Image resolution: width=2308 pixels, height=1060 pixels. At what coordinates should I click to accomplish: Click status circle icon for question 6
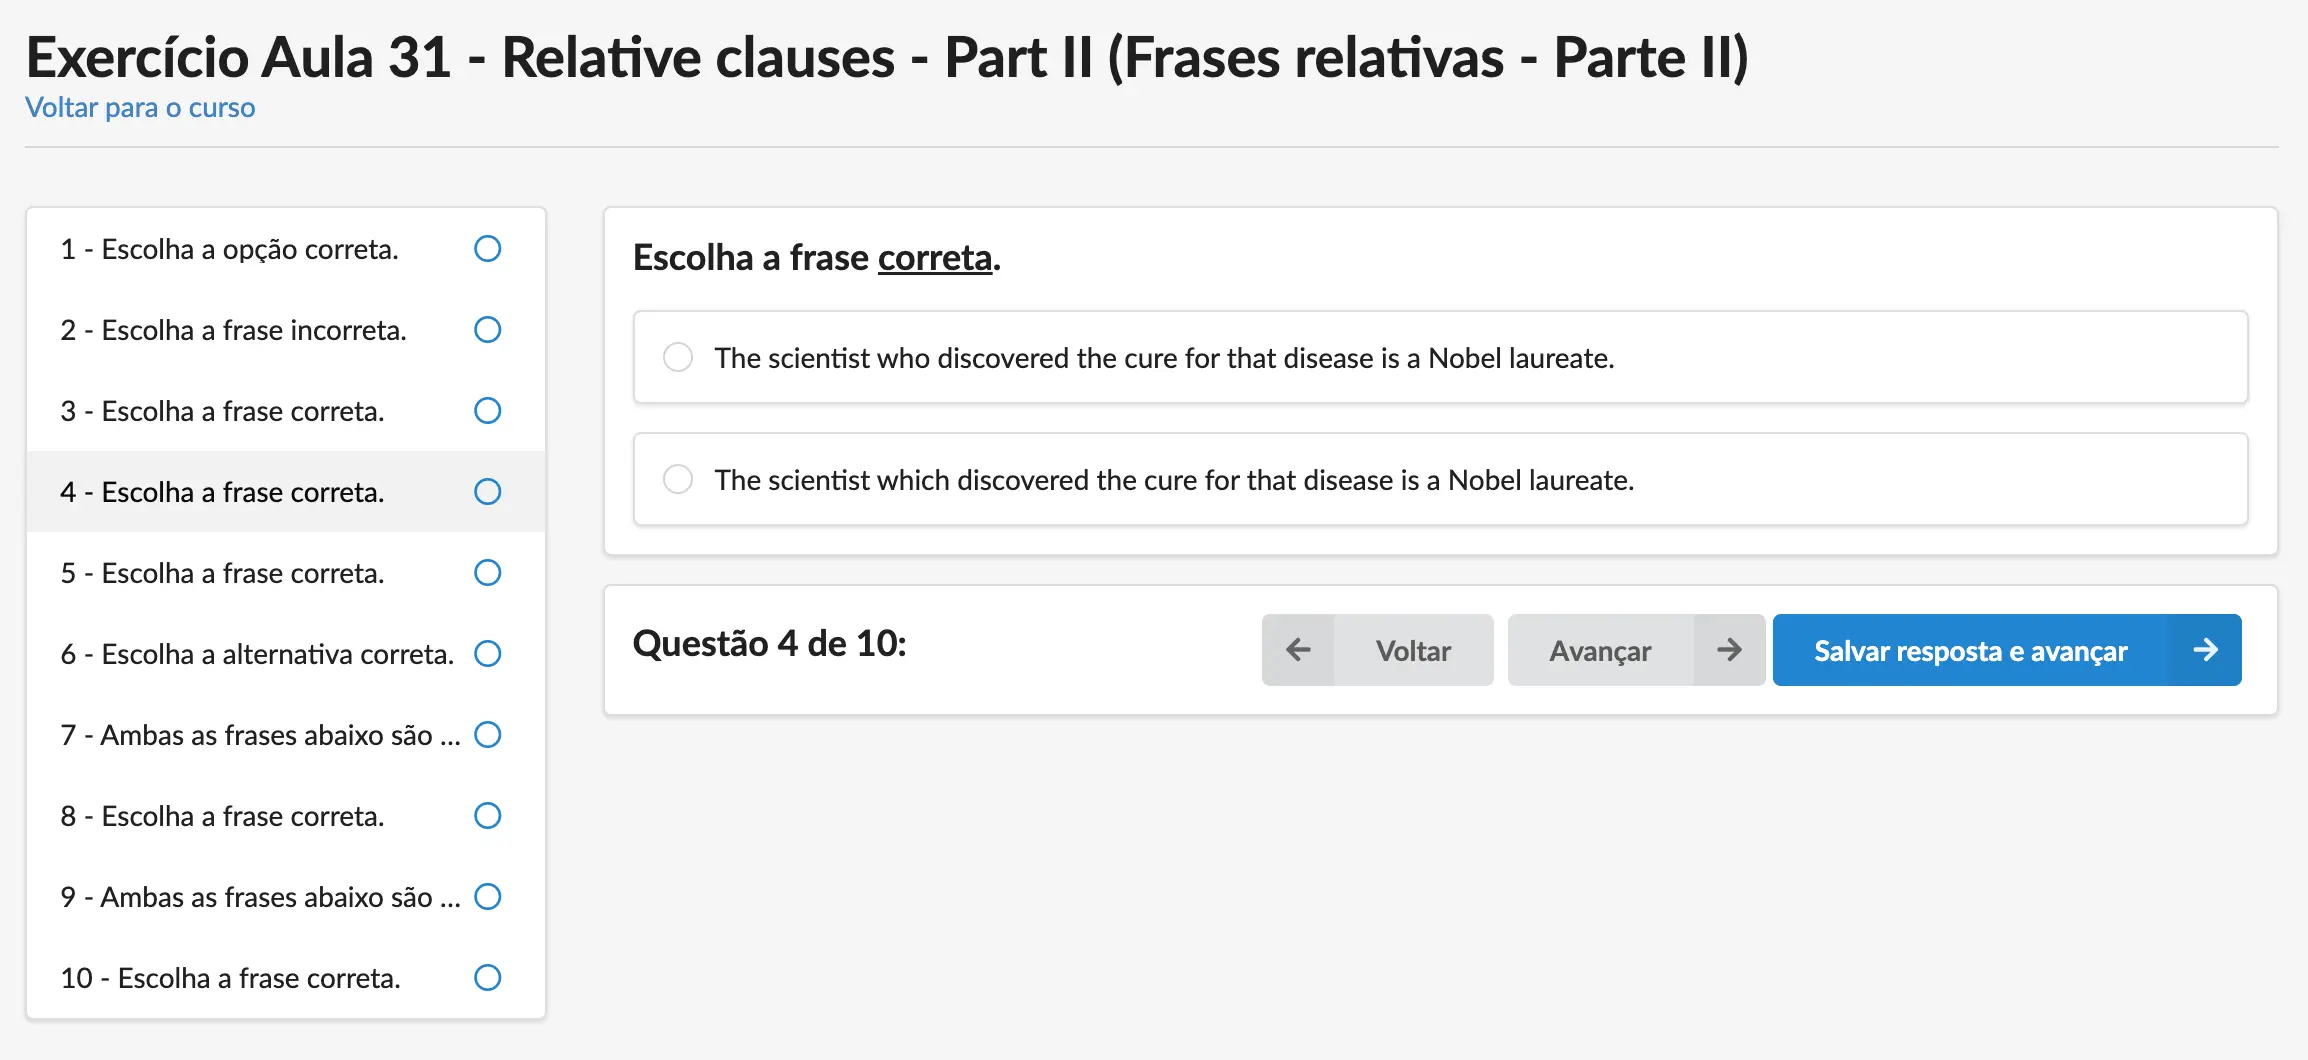coord(487,653)
